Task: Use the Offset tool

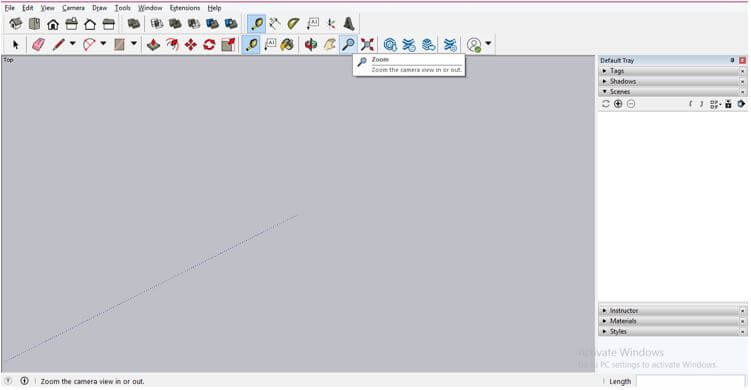Action: [x=172, y=45]
